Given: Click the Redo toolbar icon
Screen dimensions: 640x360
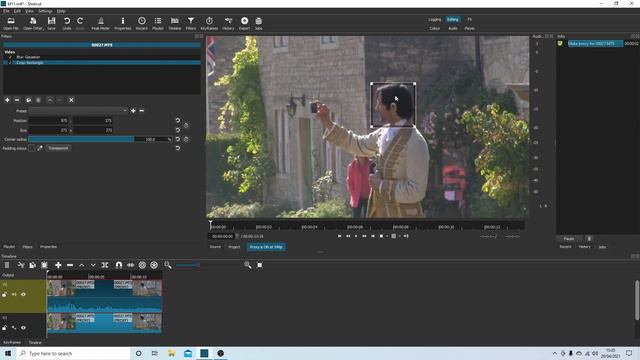Looking at the screenshot, I should point(80,23).
